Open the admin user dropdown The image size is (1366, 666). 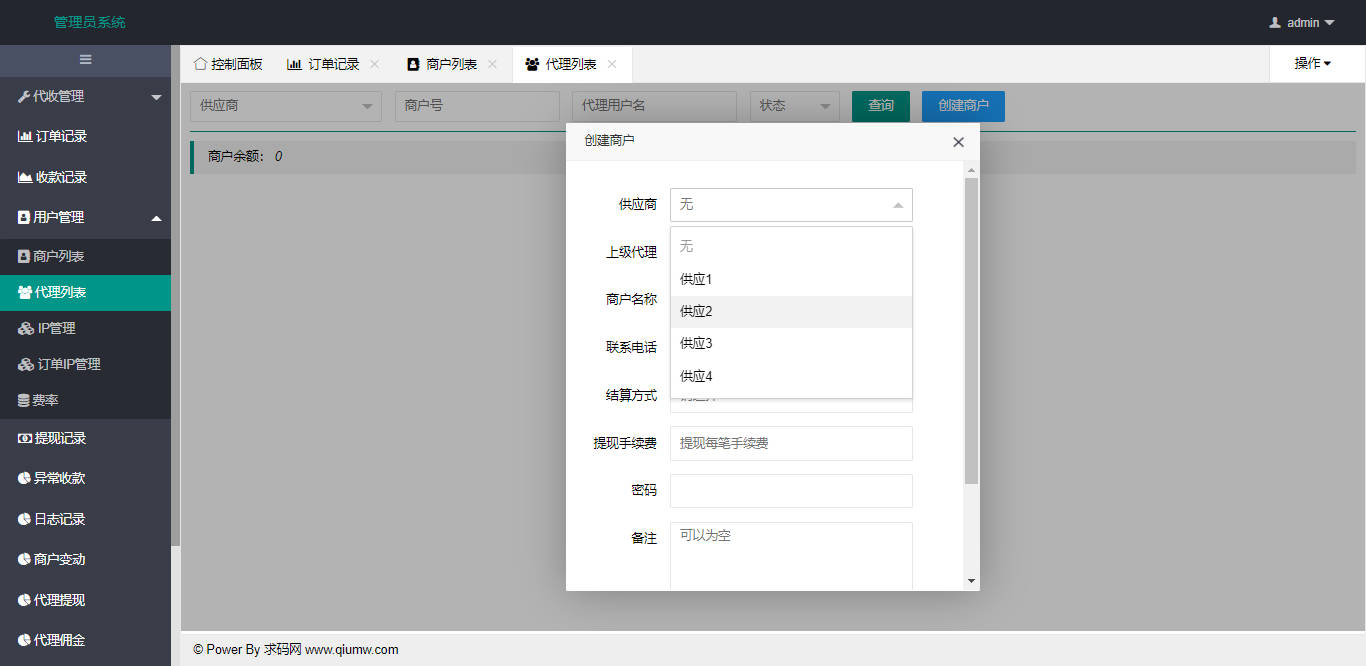[1302, 22]
